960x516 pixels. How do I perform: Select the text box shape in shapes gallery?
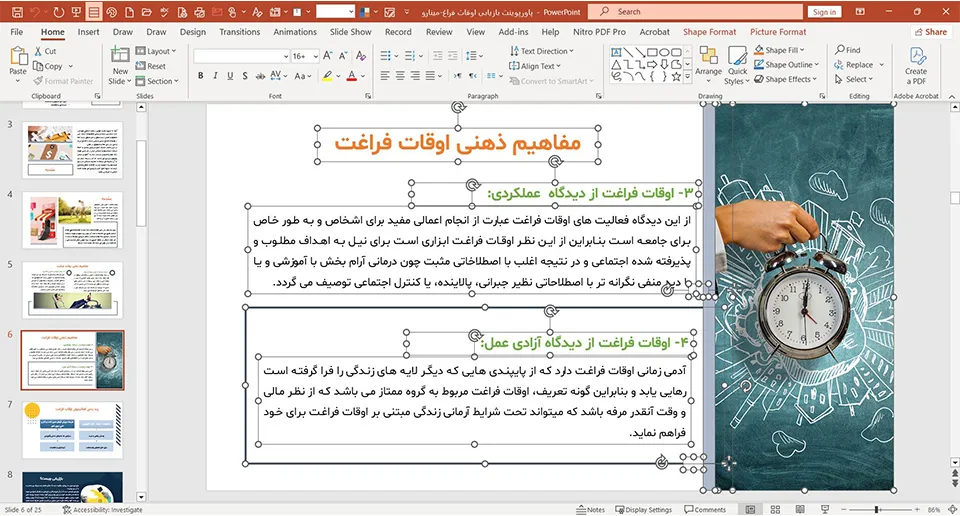616,52
